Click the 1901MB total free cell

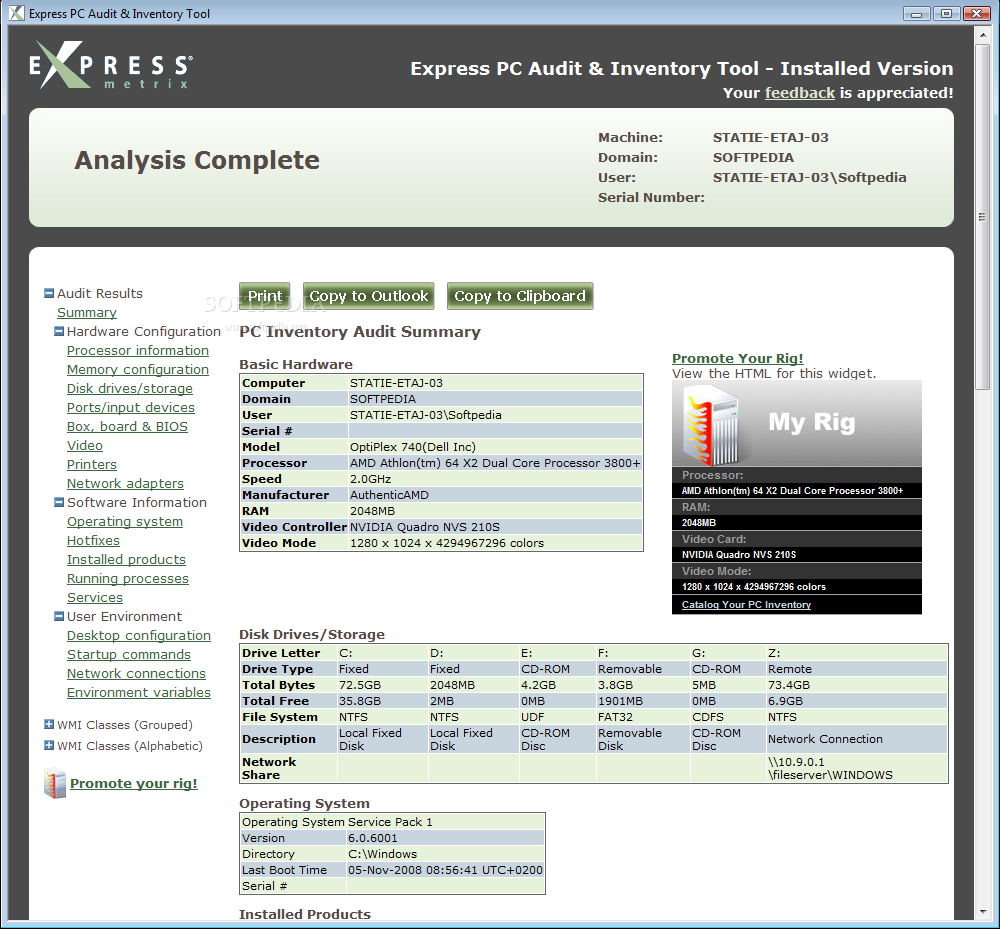(643, 701)
